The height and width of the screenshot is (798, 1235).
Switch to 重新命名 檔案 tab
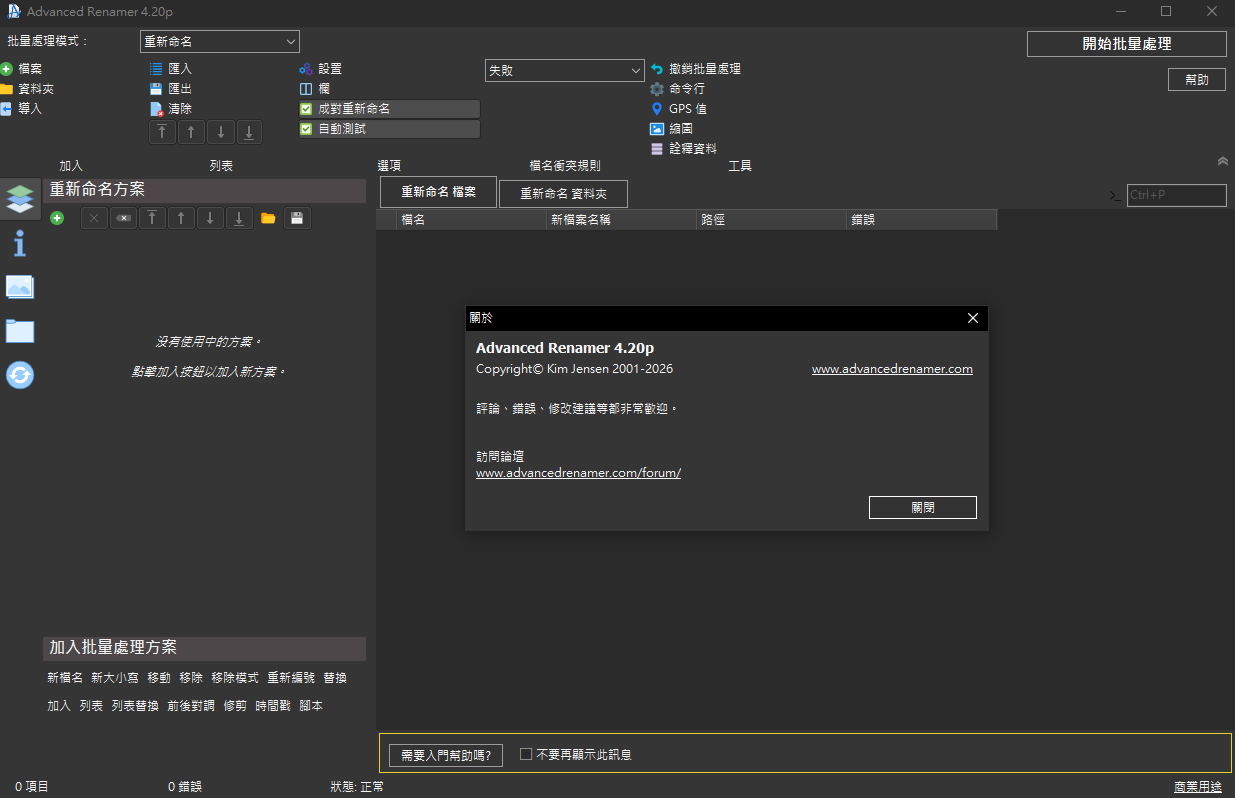(439, 192)
